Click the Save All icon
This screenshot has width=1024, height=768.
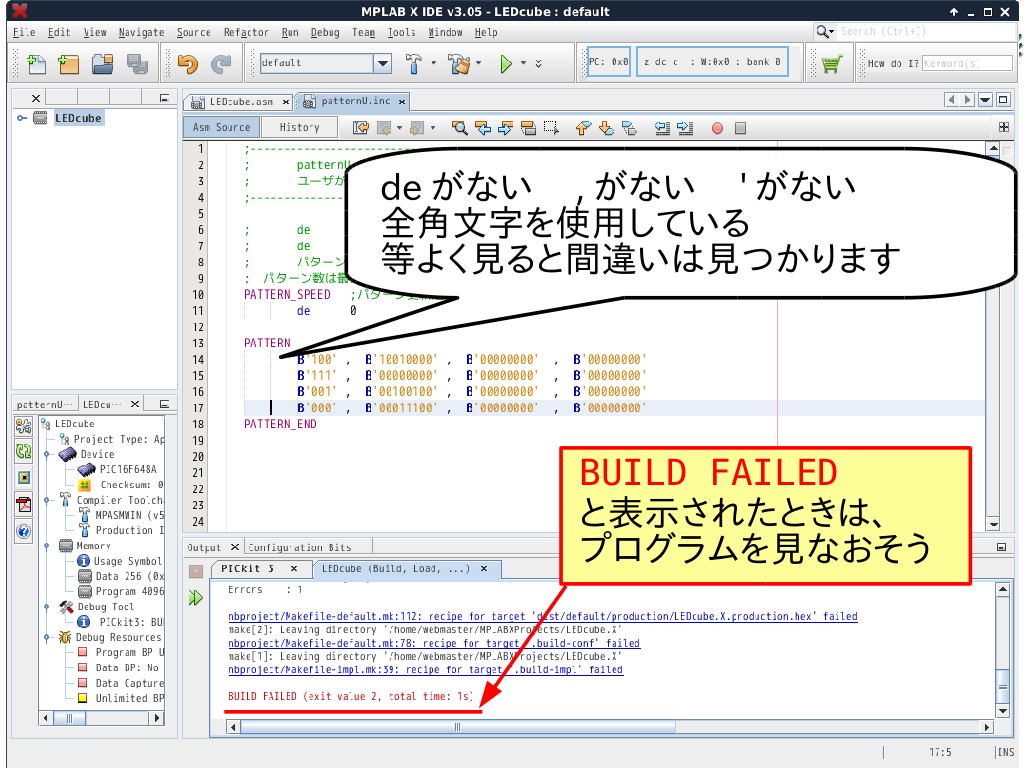click(137, 63)
